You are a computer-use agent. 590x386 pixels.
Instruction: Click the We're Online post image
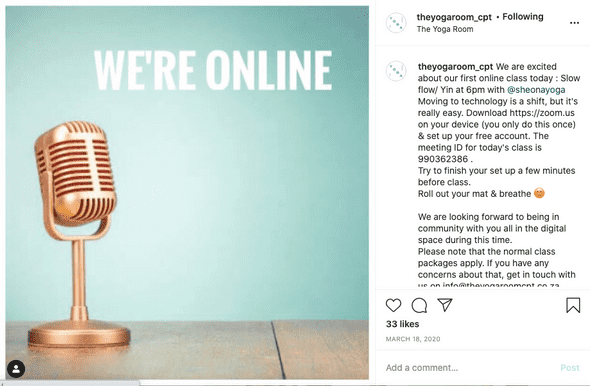(187, 192)
